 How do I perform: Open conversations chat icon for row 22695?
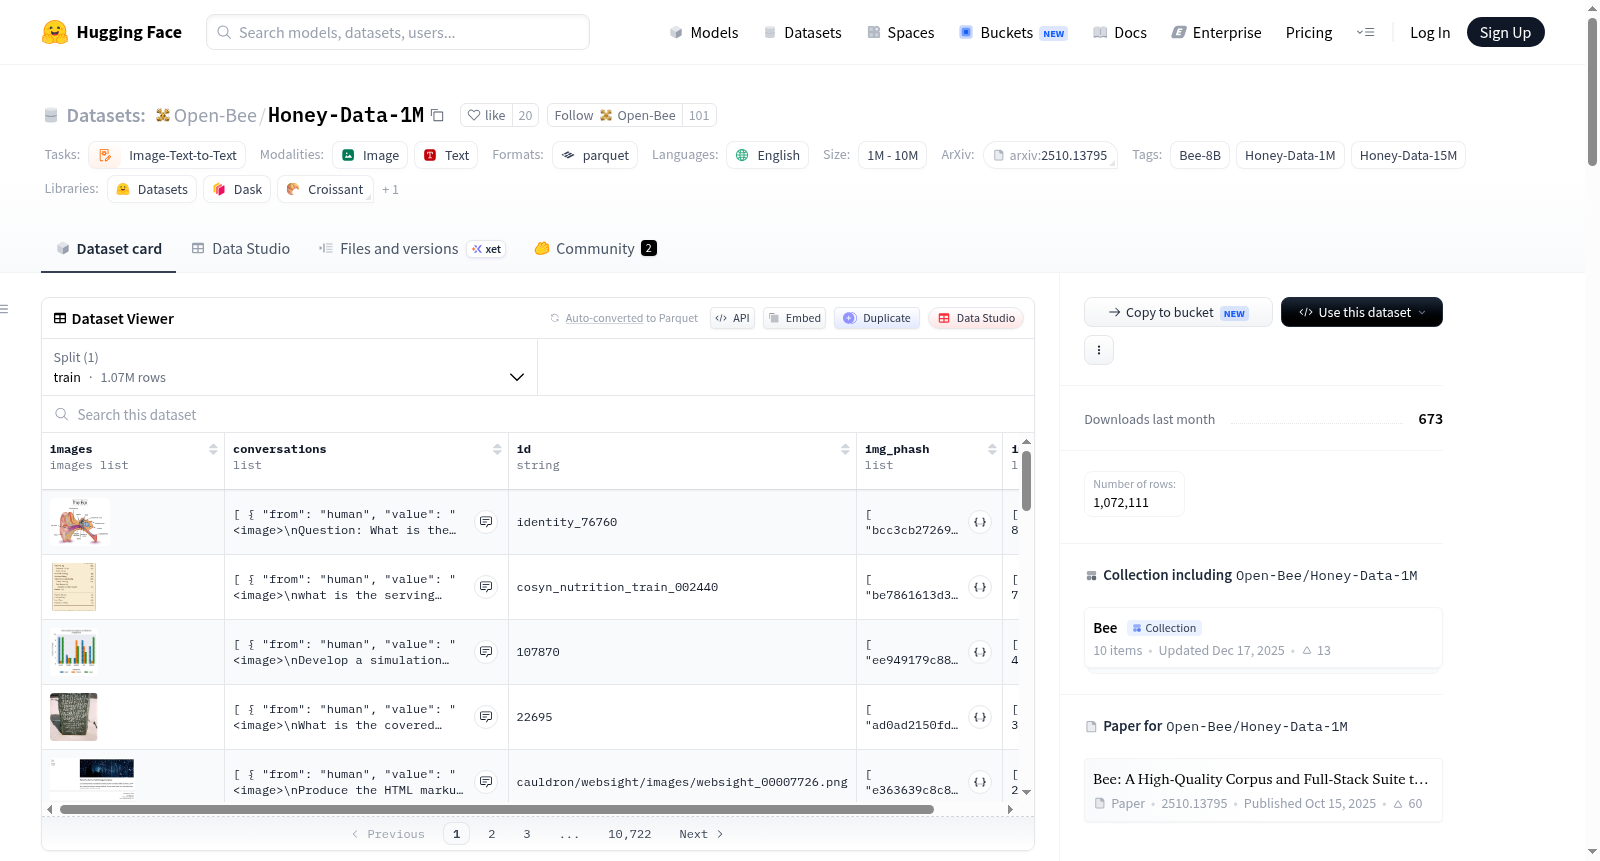486,717
